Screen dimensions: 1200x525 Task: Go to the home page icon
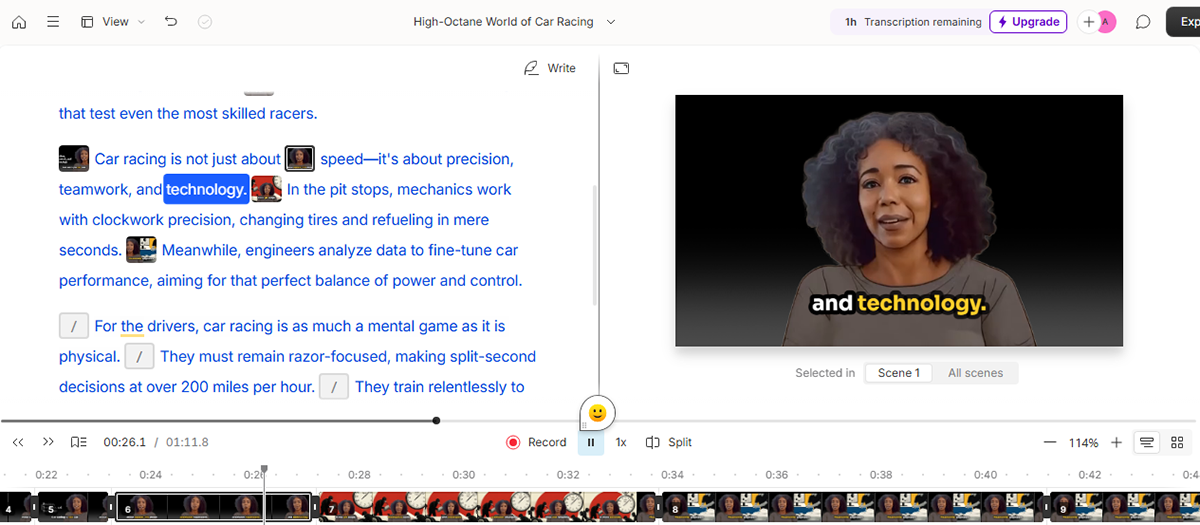click(x=19, y=22)
